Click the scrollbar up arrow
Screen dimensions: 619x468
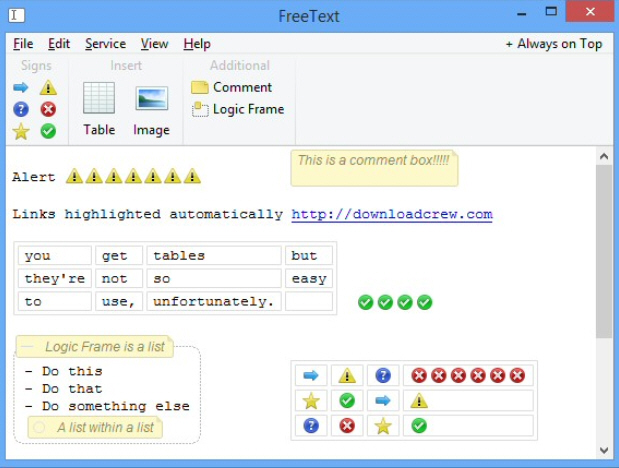(604, 156)
